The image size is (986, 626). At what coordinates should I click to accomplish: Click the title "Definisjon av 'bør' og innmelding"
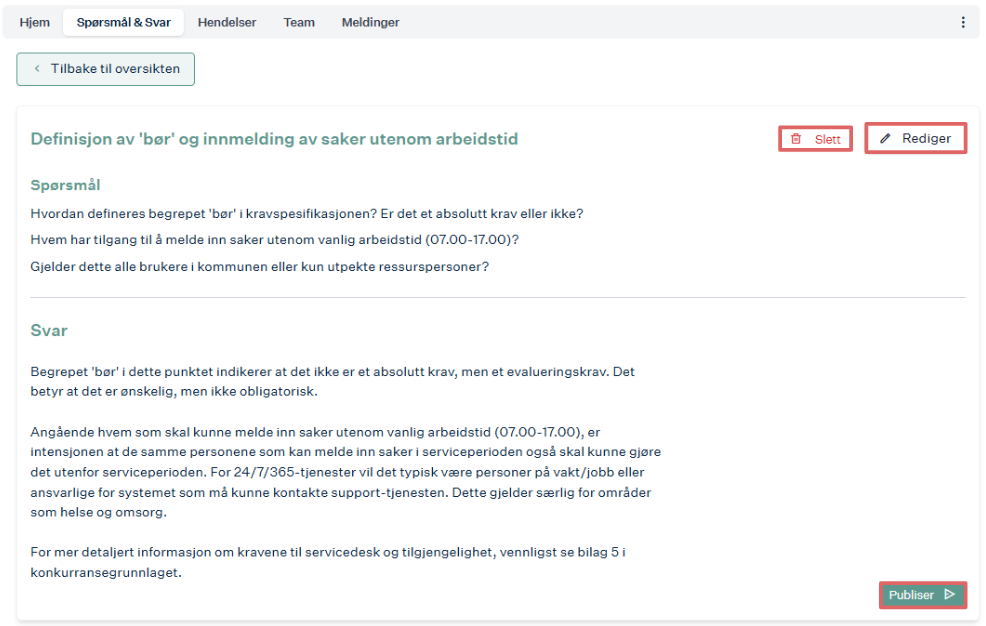click(274, 139)
